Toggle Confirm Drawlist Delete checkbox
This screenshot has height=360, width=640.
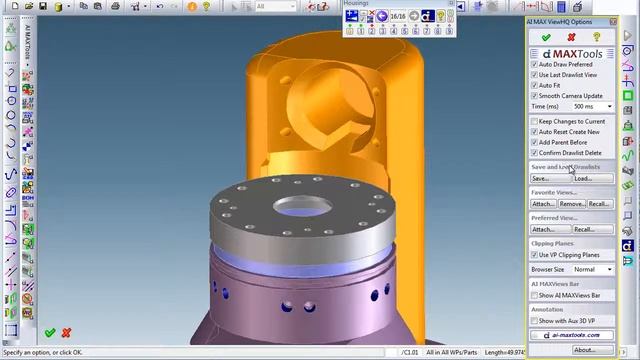[534, 153]
